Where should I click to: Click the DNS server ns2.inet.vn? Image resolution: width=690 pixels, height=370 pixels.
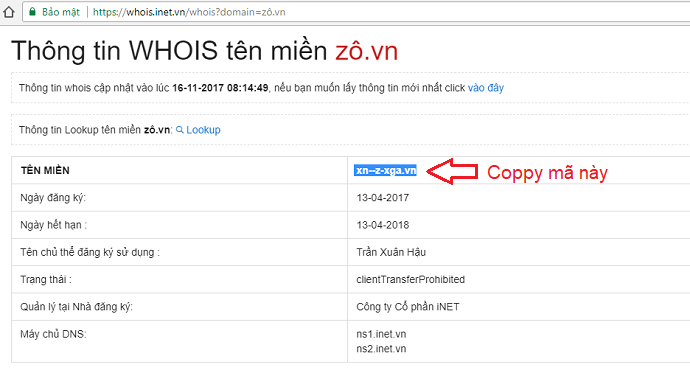(381, 348)
